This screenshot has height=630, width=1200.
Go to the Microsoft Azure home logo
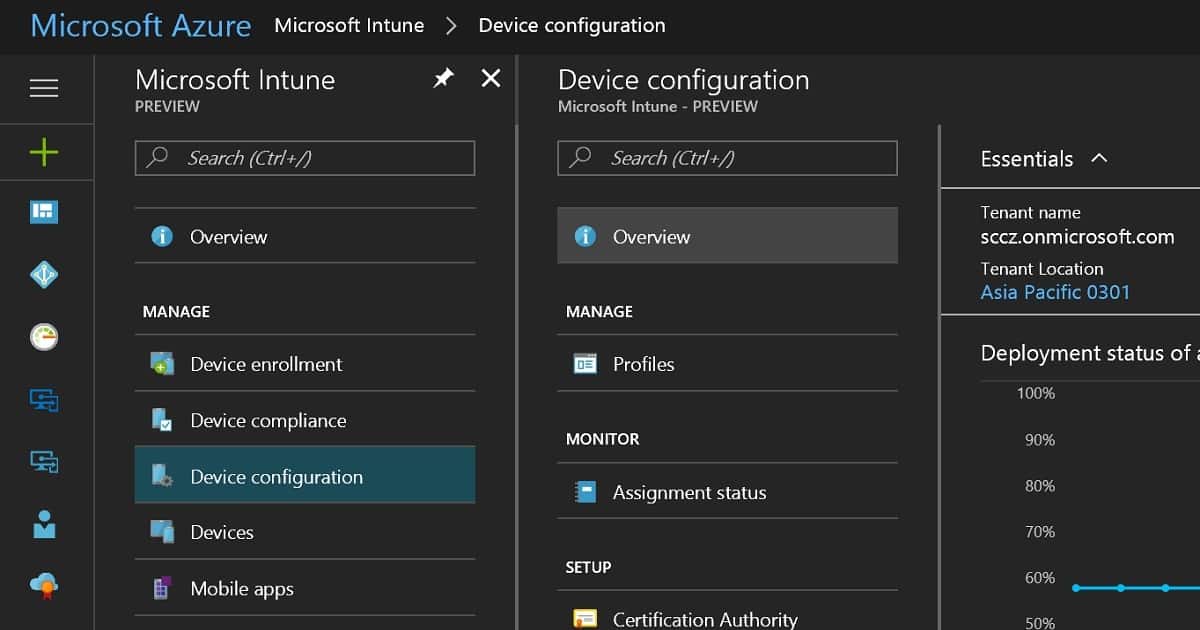(141, 25)
